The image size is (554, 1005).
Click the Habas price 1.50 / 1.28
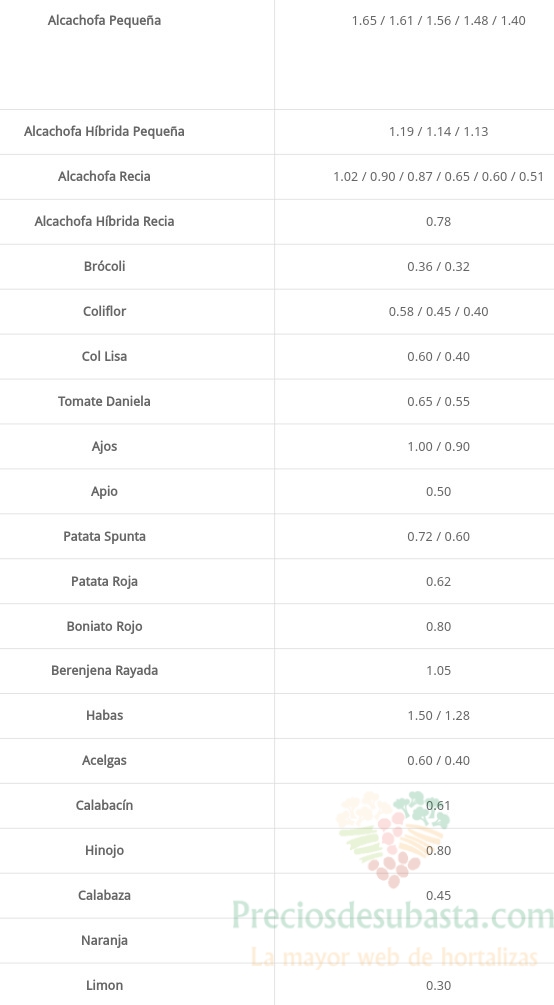click(439, 715)
